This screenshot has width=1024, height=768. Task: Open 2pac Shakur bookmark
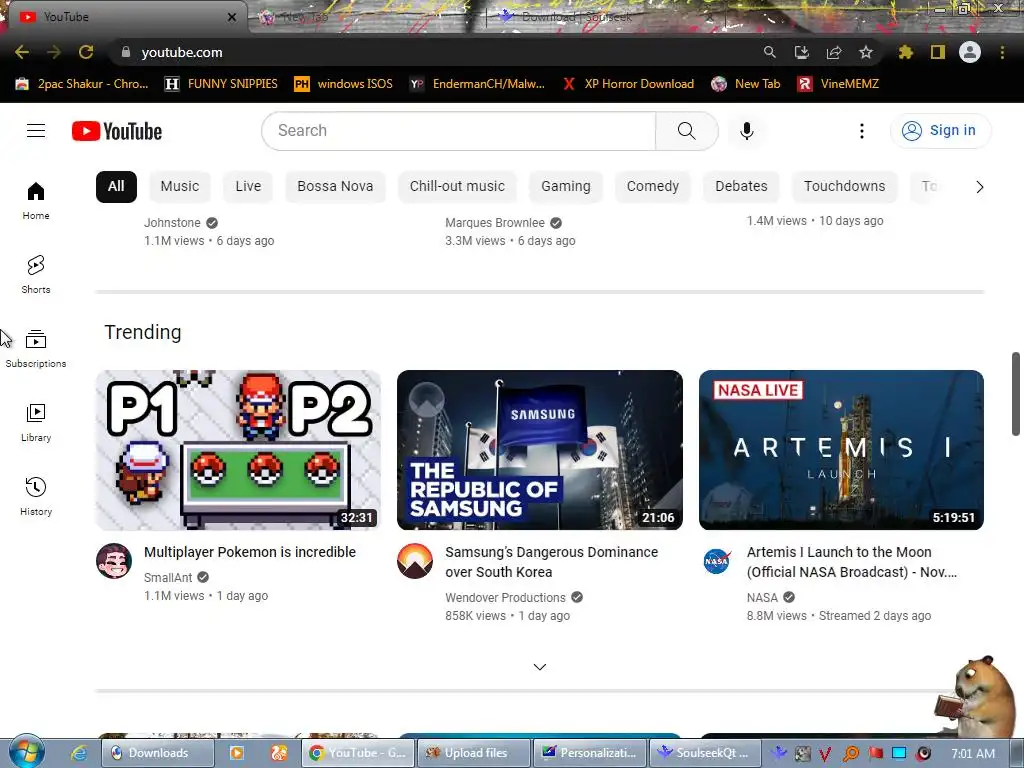(x=82, y=84)
